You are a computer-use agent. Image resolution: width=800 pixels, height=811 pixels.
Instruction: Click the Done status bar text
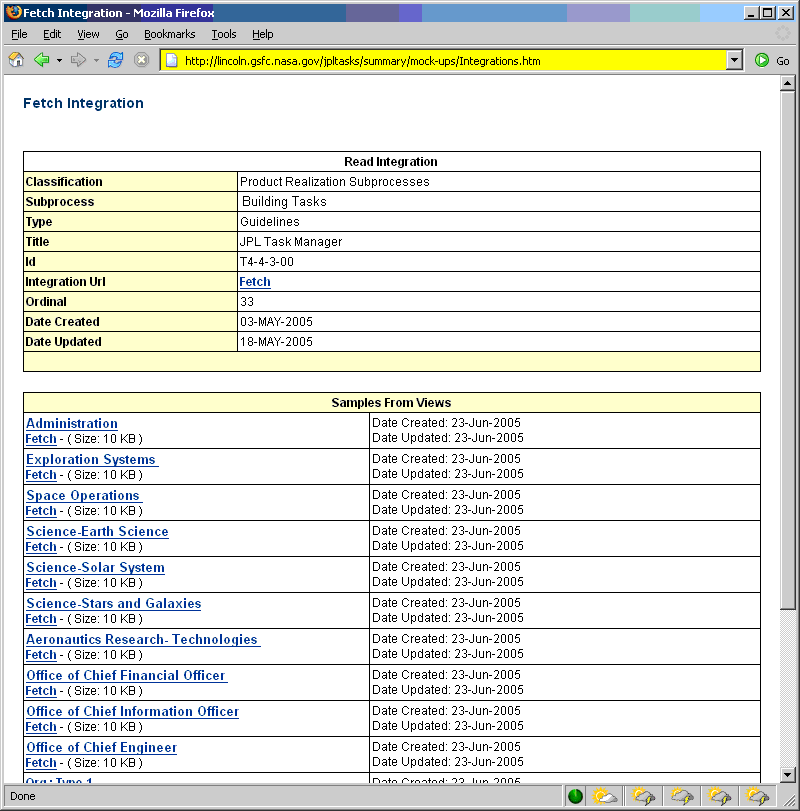[23, 796]
